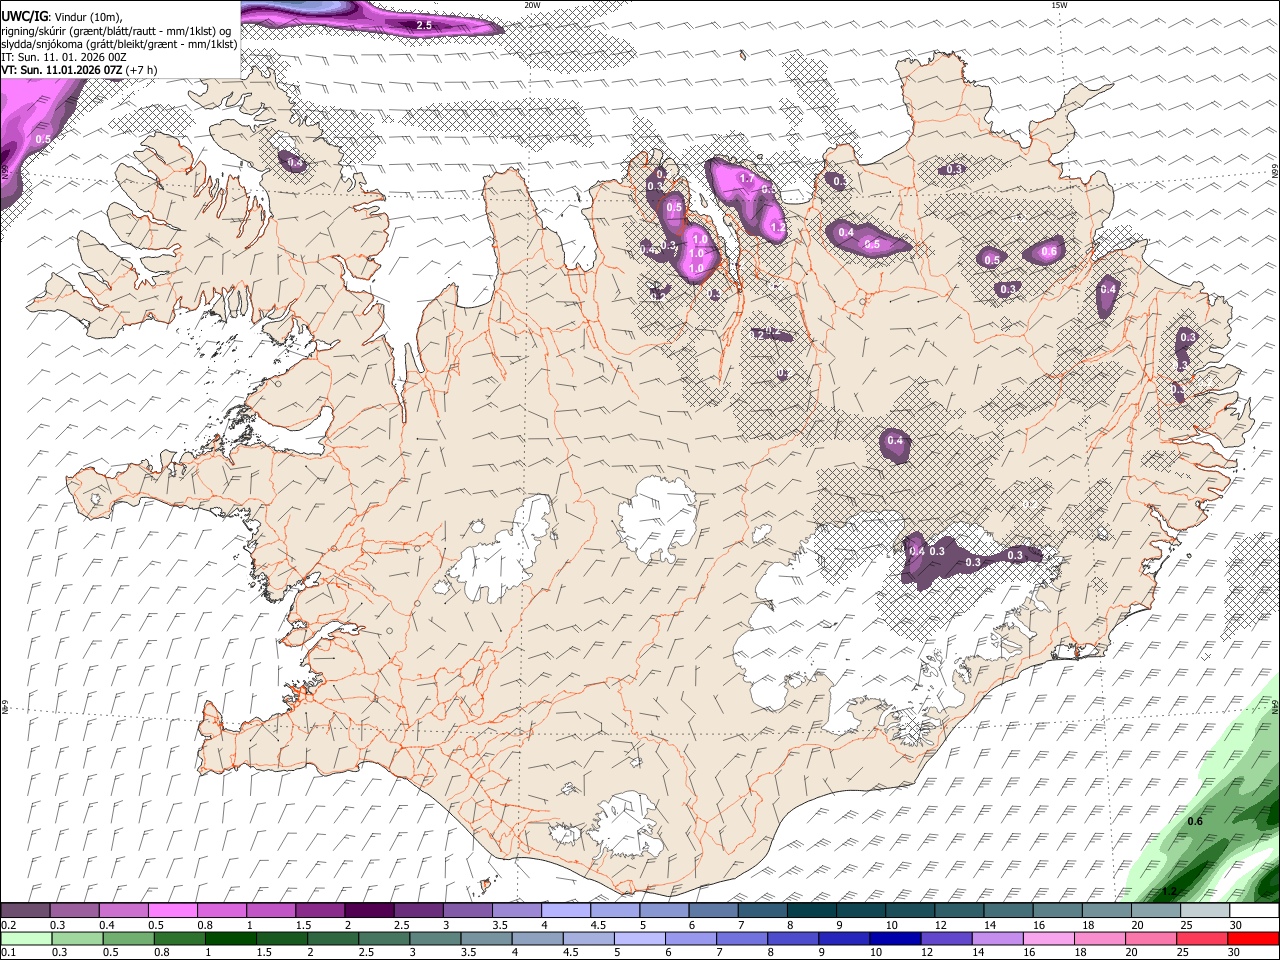Click the 20W longitude label
The height and width of the screenshot is (960, 1280).
click(532, 5)
